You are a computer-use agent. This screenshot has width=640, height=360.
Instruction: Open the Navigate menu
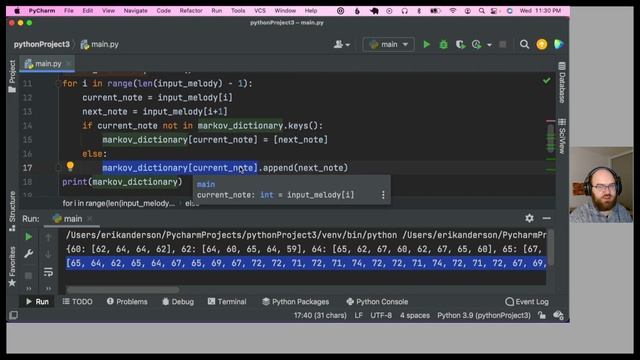[x=136, y=11]
